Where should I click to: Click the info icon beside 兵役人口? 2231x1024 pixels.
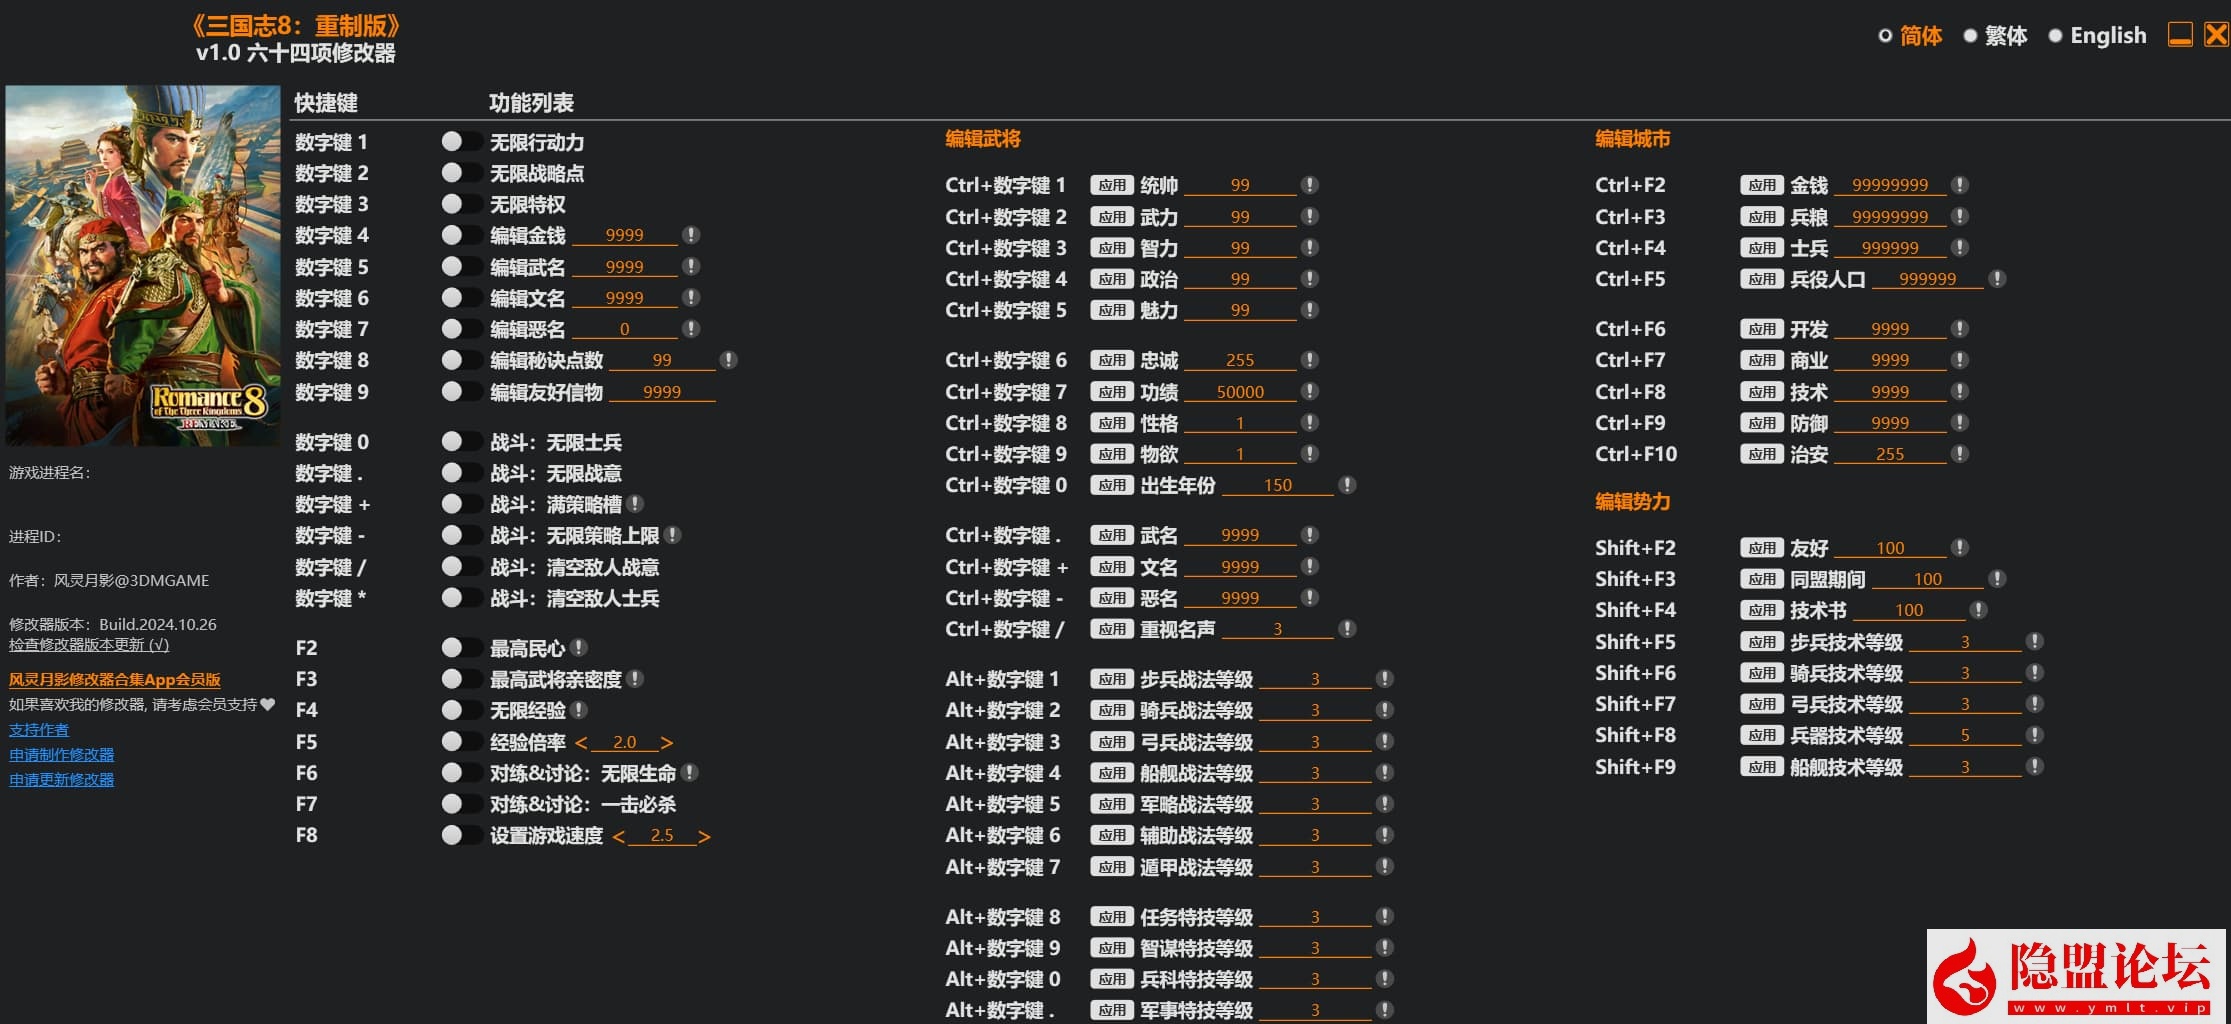pos(1997,279)
